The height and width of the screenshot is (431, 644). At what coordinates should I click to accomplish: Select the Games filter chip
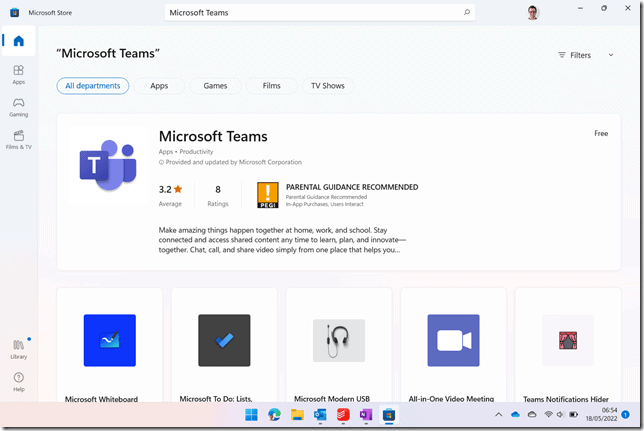[x=215, y=86]
